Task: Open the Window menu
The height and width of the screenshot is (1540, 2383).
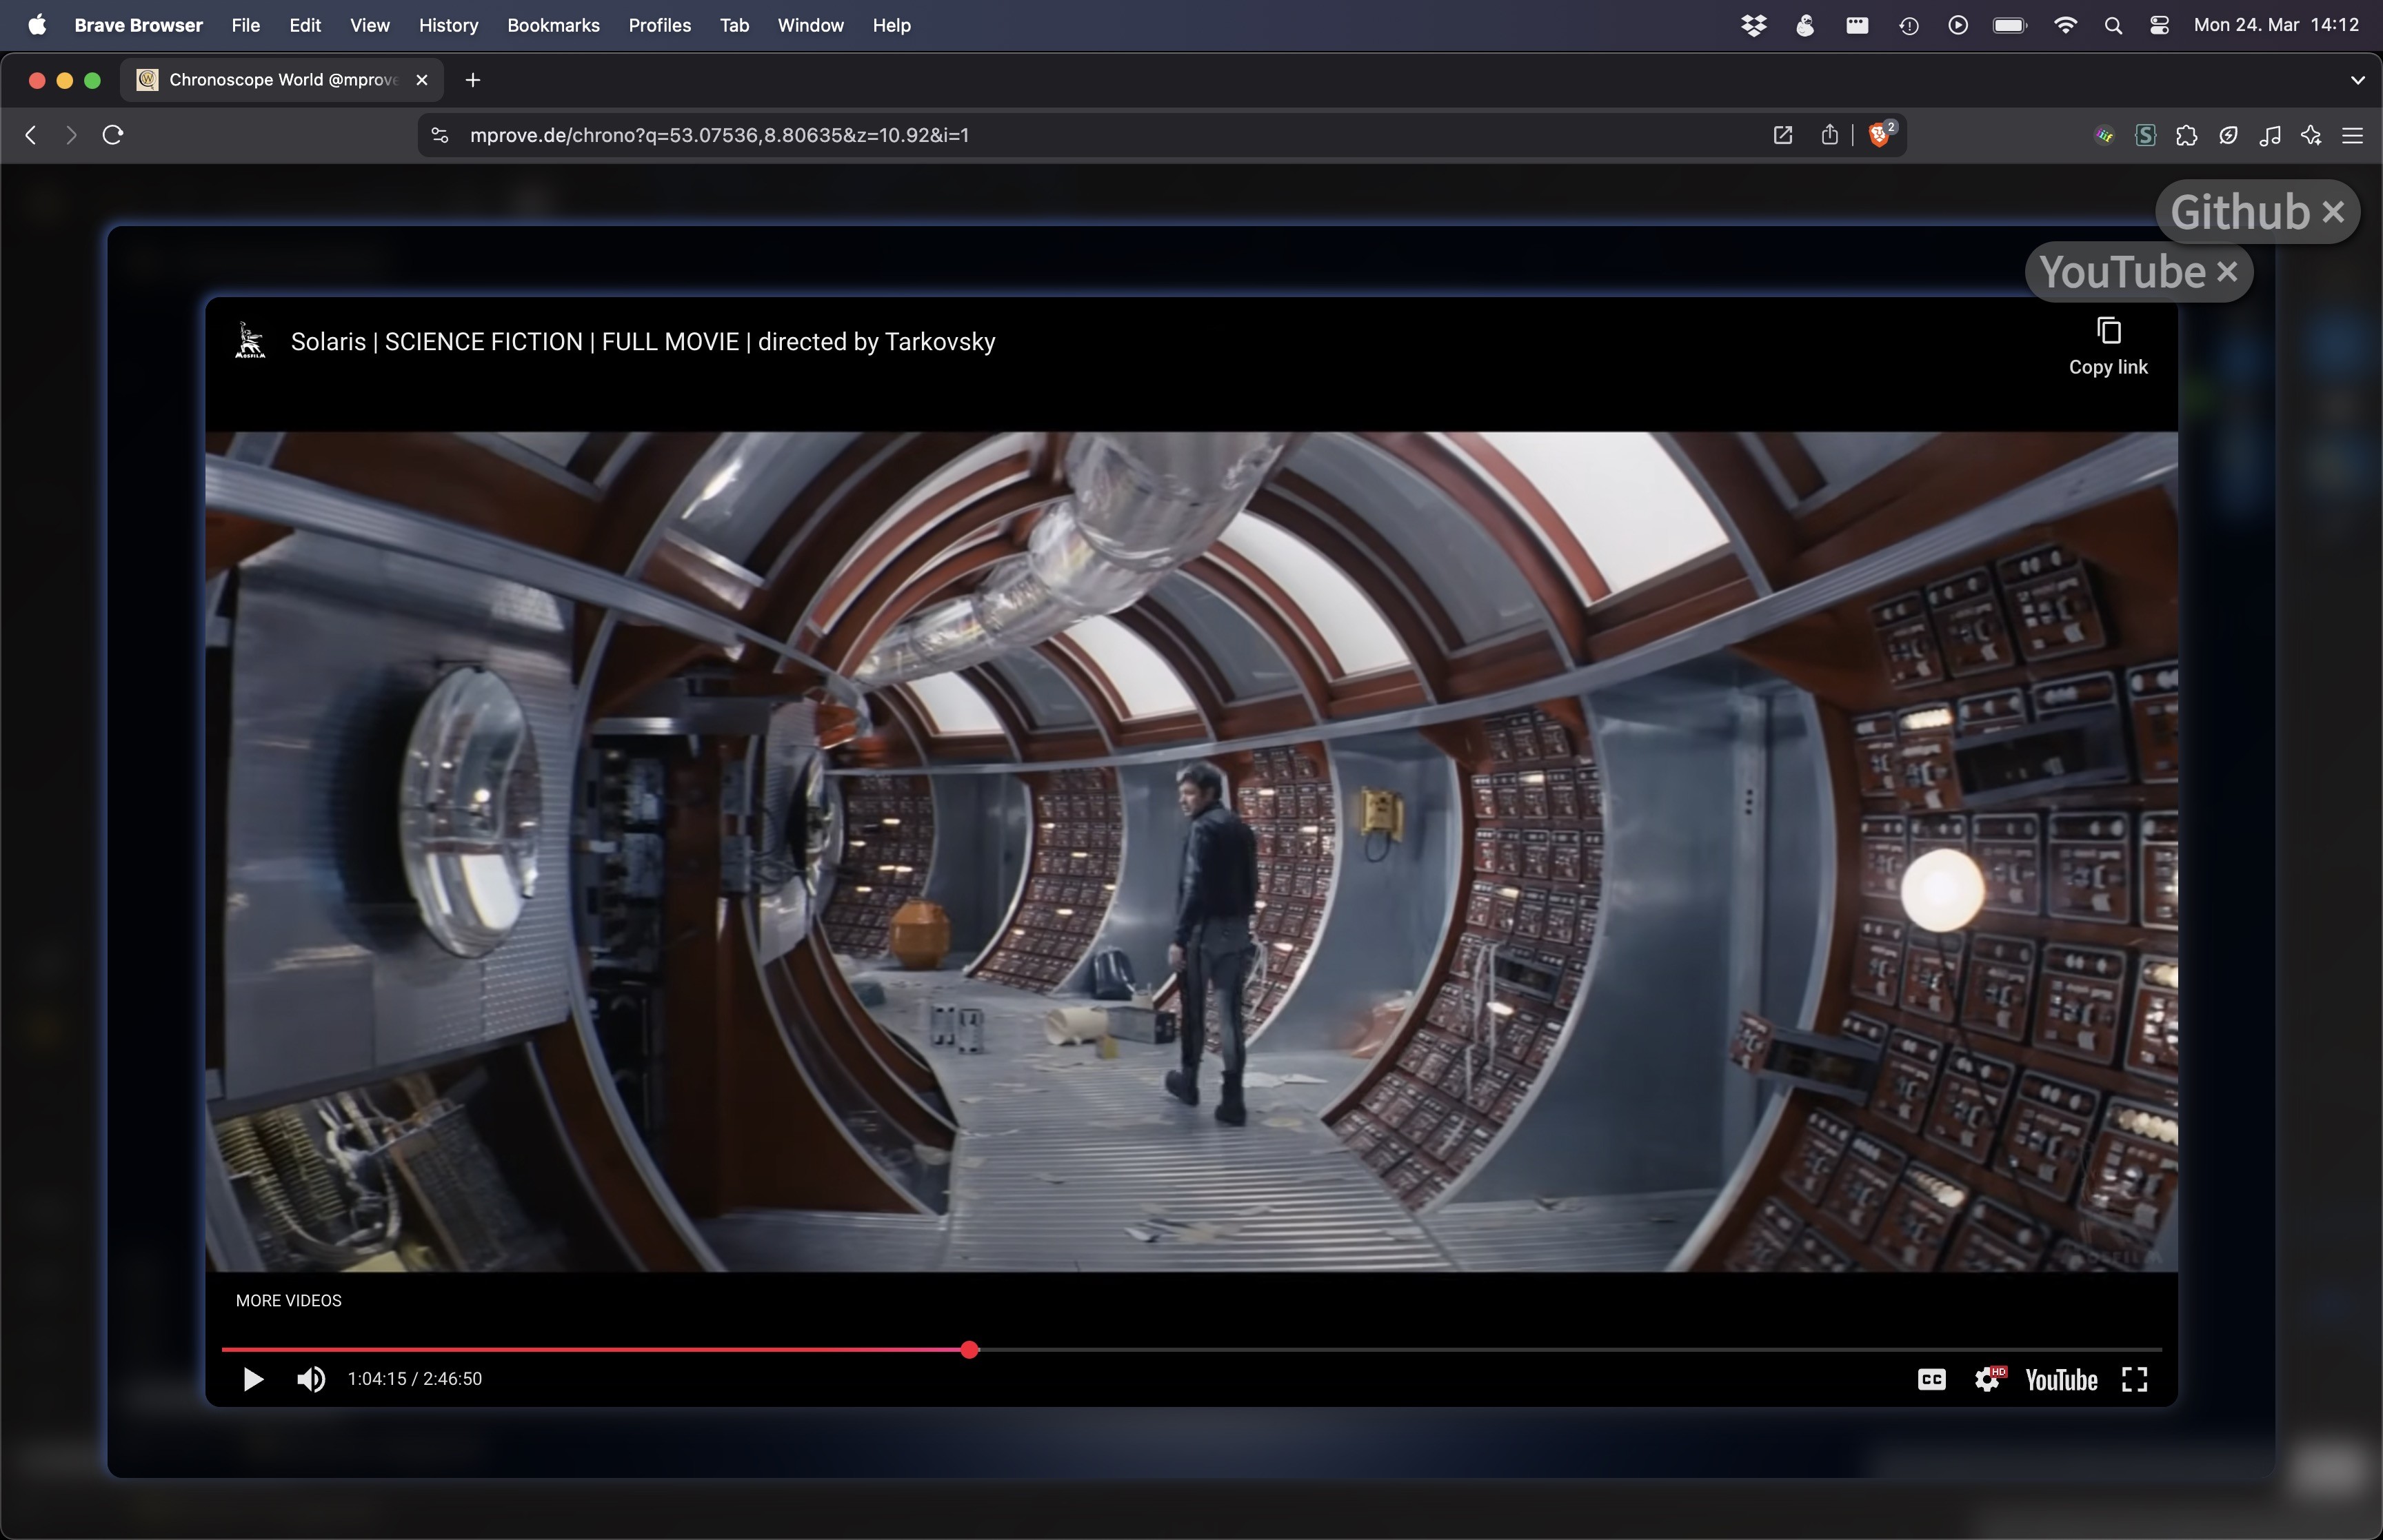Action: click(811, 25)
